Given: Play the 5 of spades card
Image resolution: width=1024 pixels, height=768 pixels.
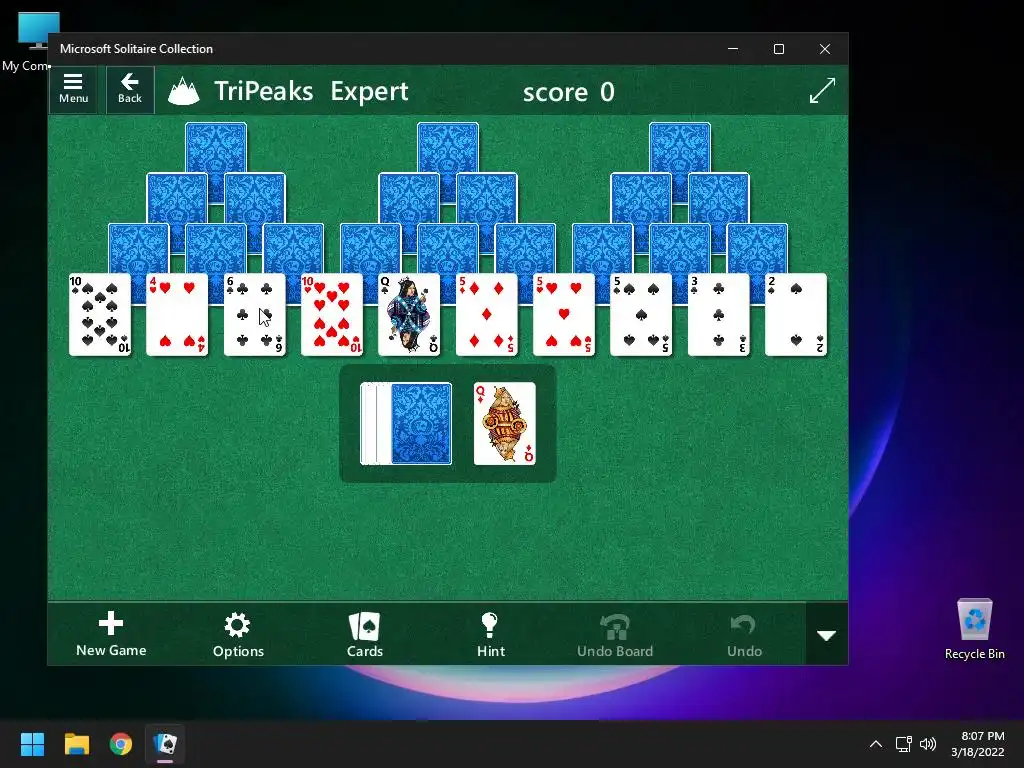Looking at the screenshot, I should 641,314.
